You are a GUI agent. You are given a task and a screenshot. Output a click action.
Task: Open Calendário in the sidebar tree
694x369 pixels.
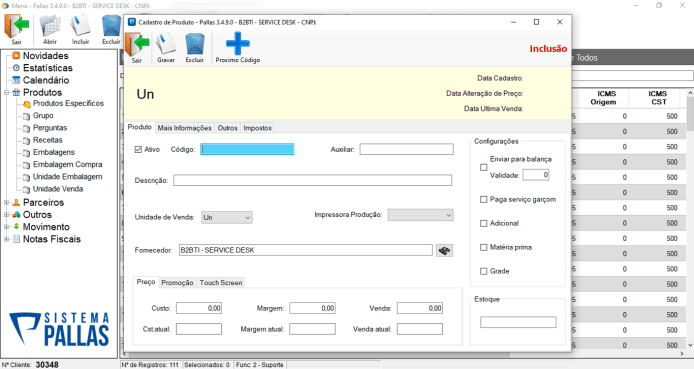(x=46, y=80)
